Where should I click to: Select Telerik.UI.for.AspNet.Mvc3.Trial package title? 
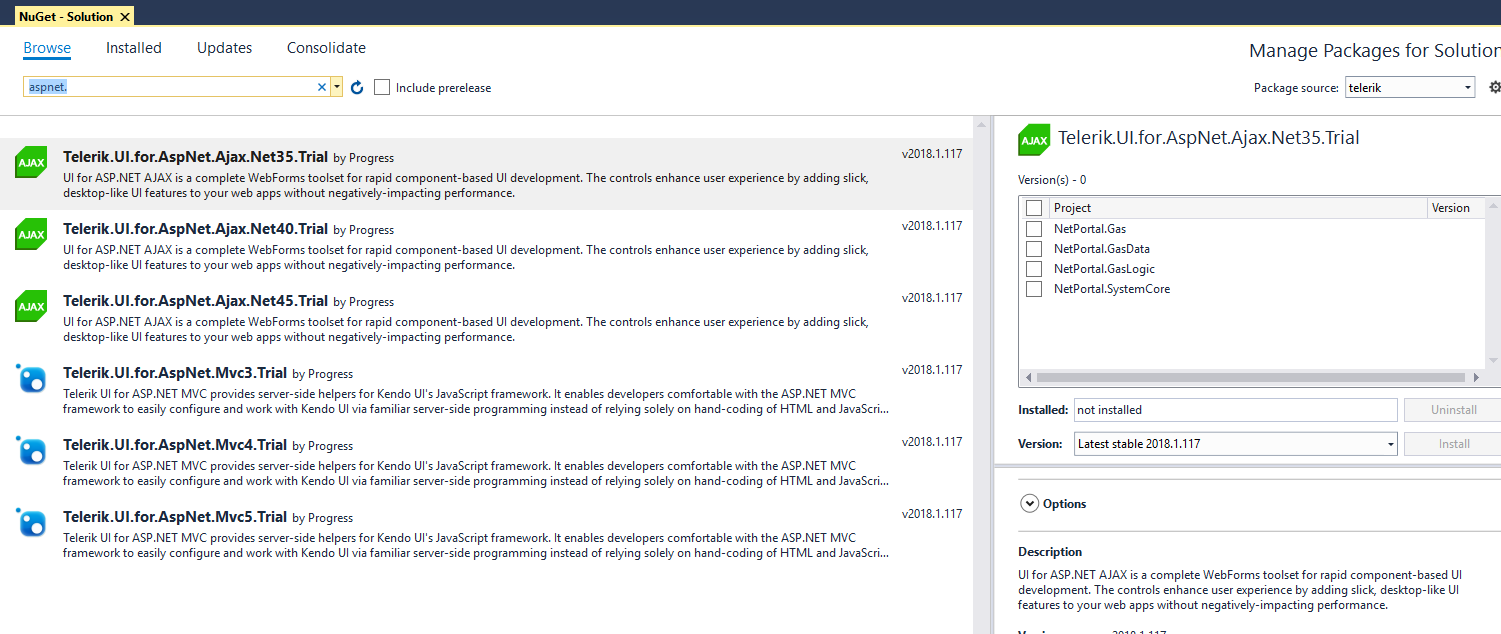point(175,372)
